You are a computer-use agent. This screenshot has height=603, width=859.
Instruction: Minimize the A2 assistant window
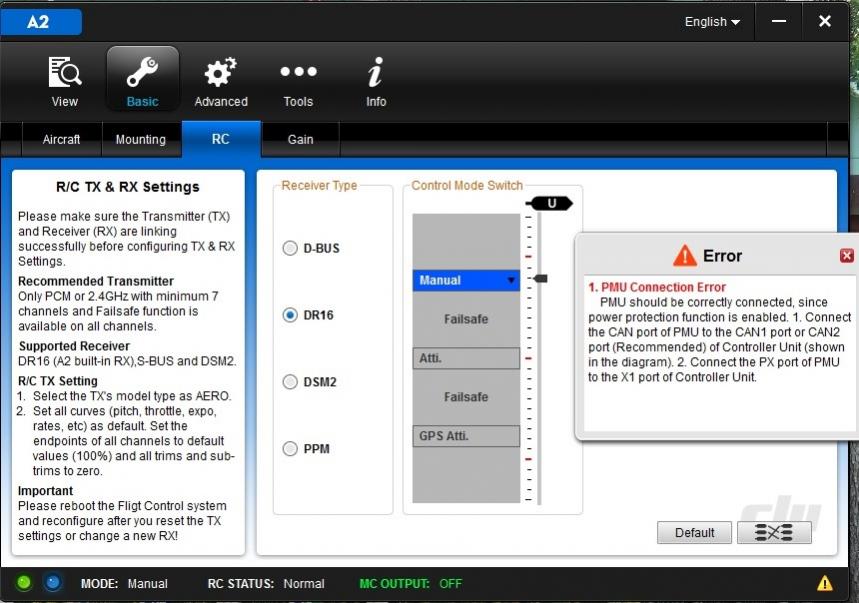778,21
